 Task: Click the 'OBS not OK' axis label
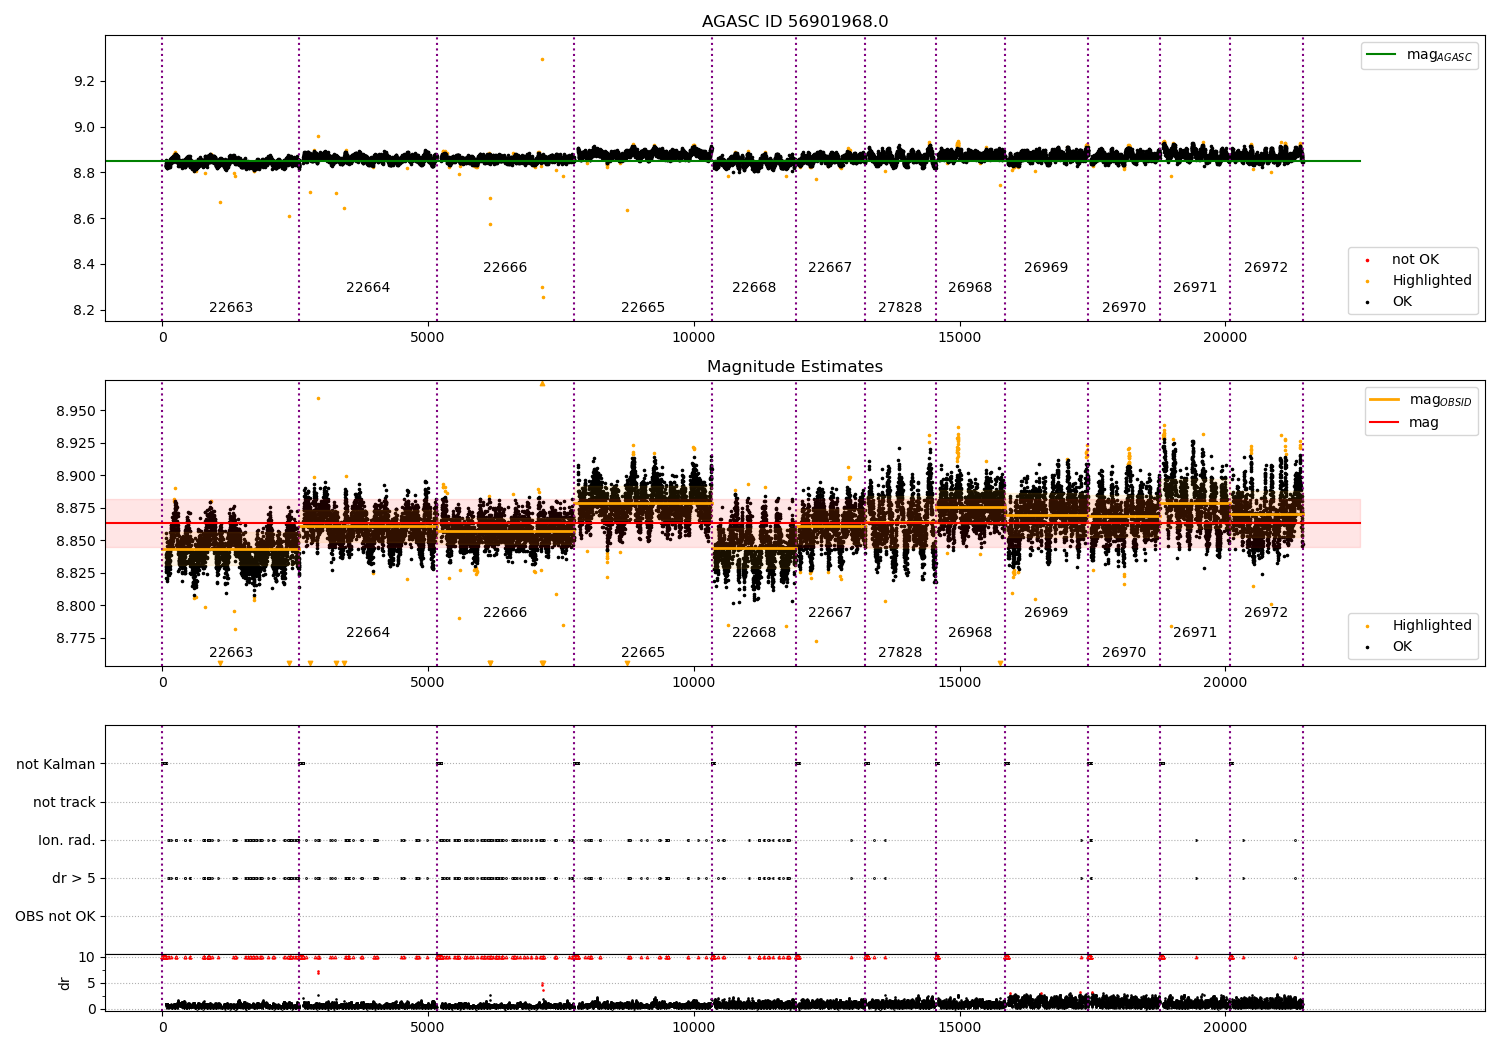(x=56, y=917)
